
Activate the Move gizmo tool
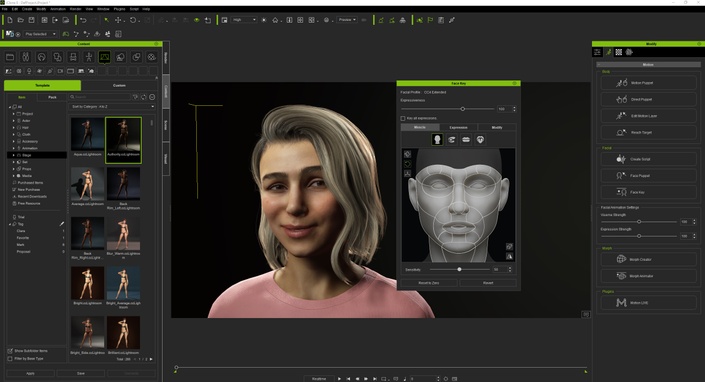[x=118, y=20]
